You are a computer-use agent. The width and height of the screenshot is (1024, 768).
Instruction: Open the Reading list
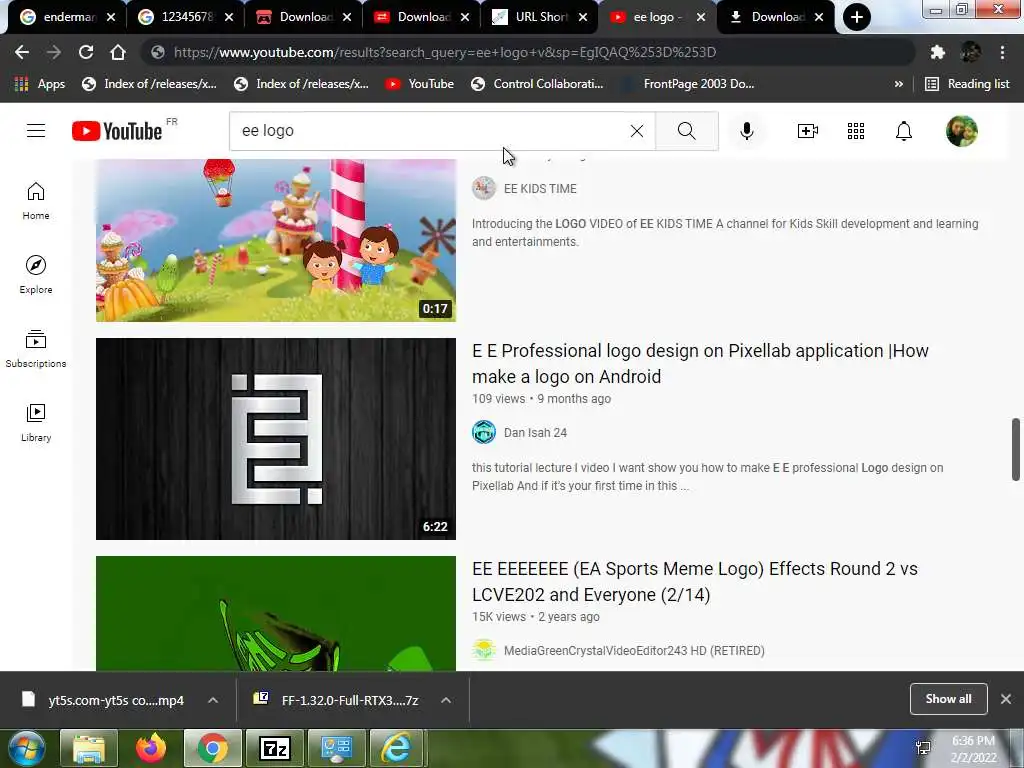coord(967,84)
